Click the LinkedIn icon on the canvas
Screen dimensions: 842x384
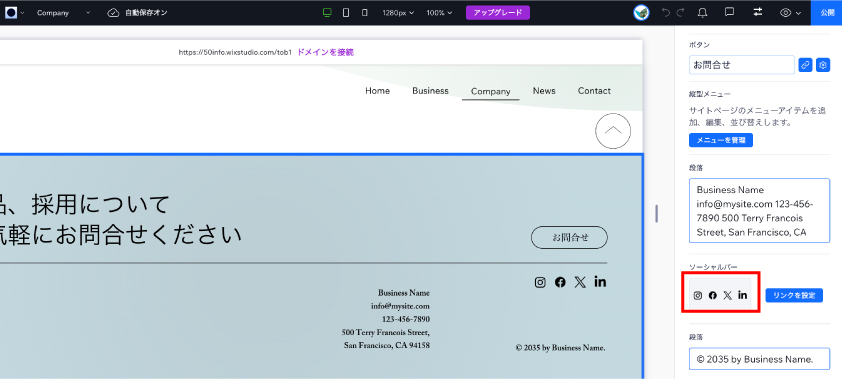click(x=600, y=281)
